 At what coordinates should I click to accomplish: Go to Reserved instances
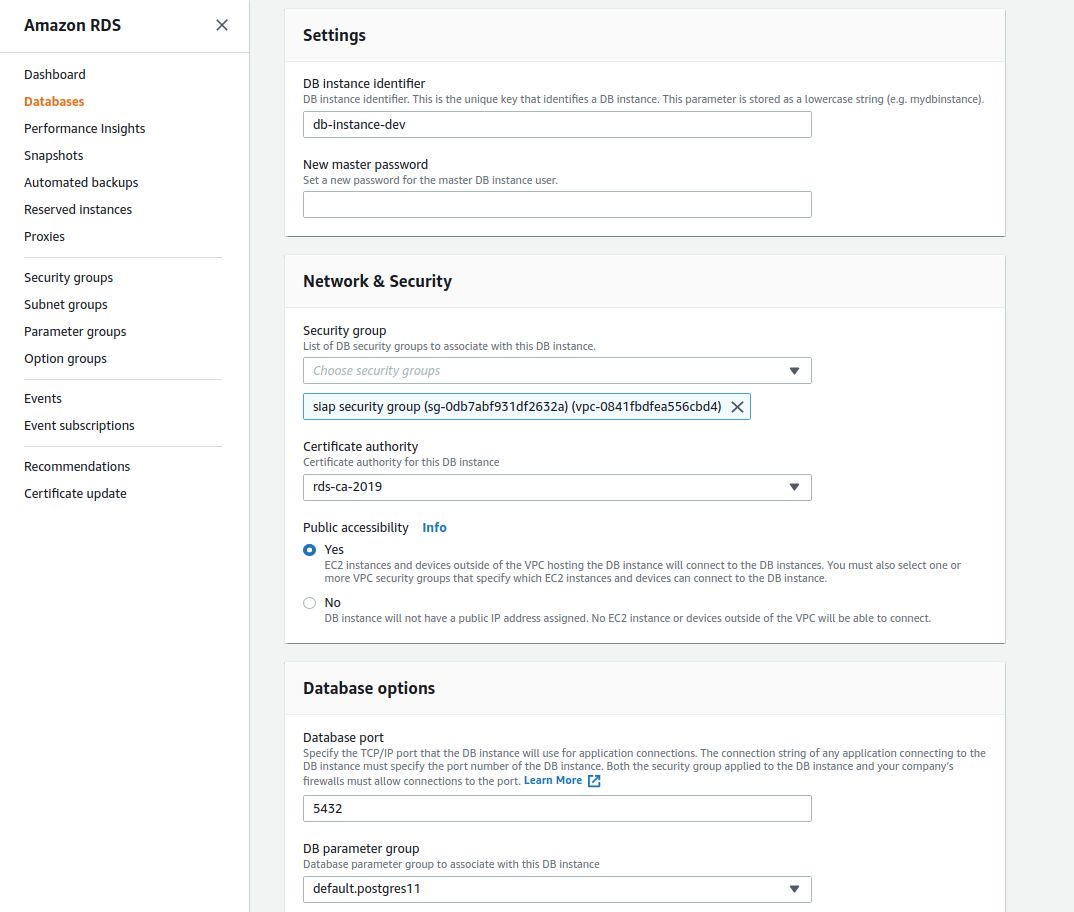pos(78,210)
